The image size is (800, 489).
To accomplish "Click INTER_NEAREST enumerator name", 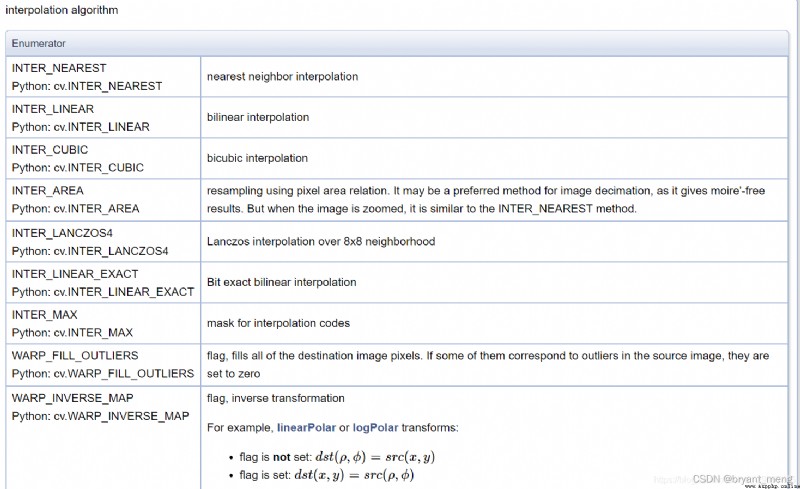I will [59, 68].
